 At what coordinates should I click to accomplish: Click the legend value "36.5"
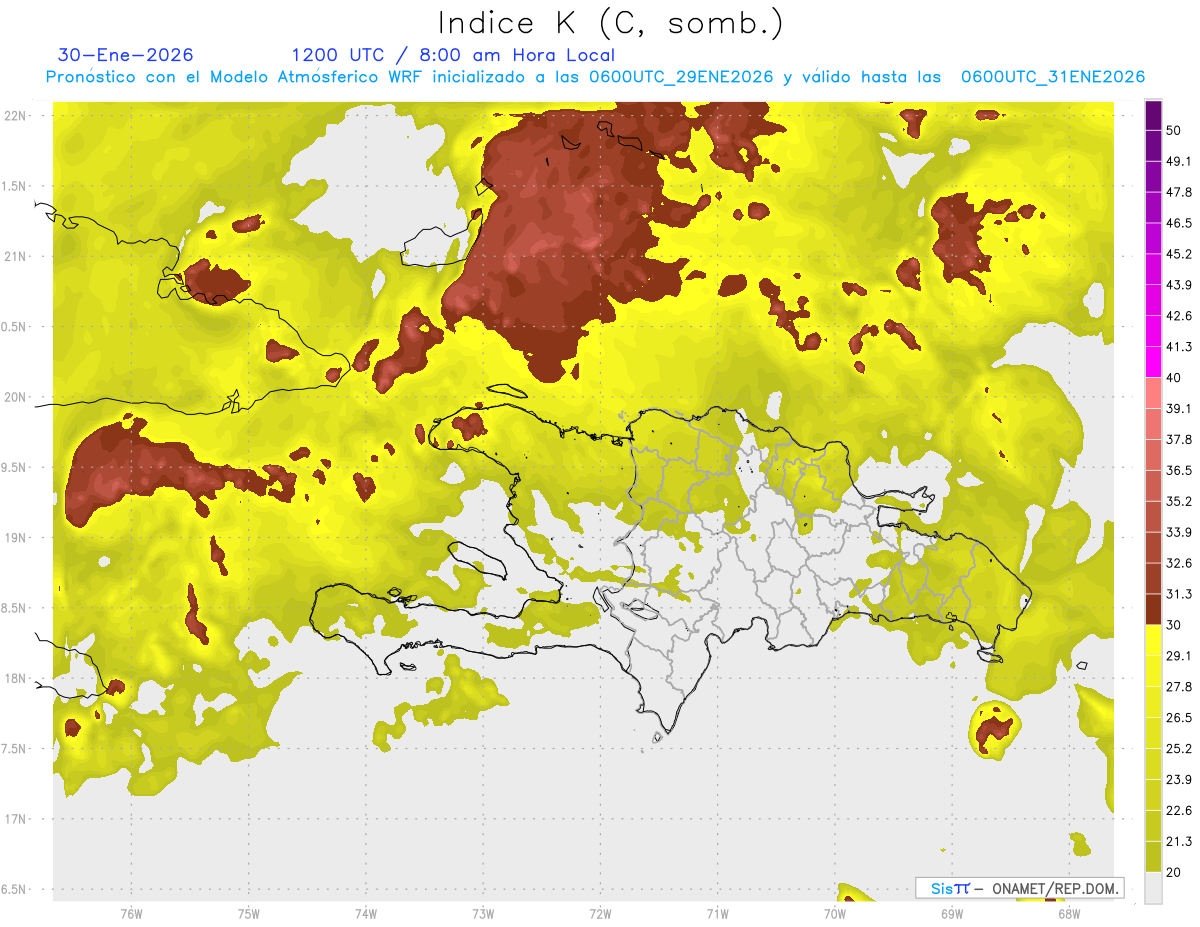click(1179, 470)
